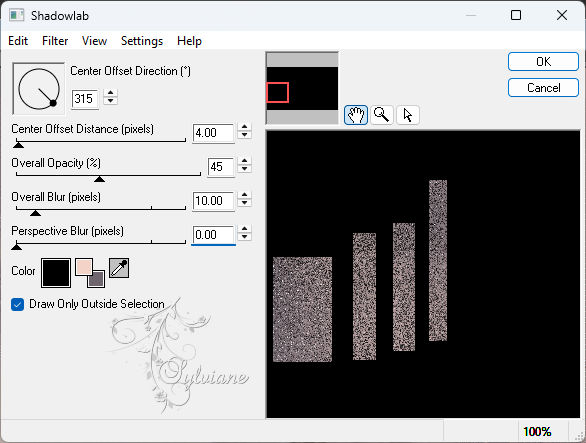The image size is (586, 443).
Task: Decrease Center Offset Distance with down arrow
Action: pyautogui.click(x=244, y=135)
